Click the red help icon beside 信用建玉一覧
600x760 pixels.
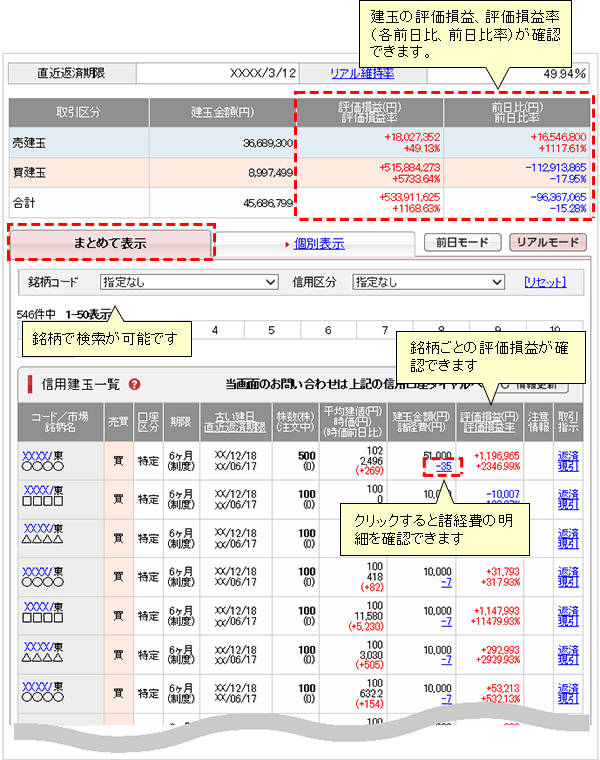click(134, 384)
